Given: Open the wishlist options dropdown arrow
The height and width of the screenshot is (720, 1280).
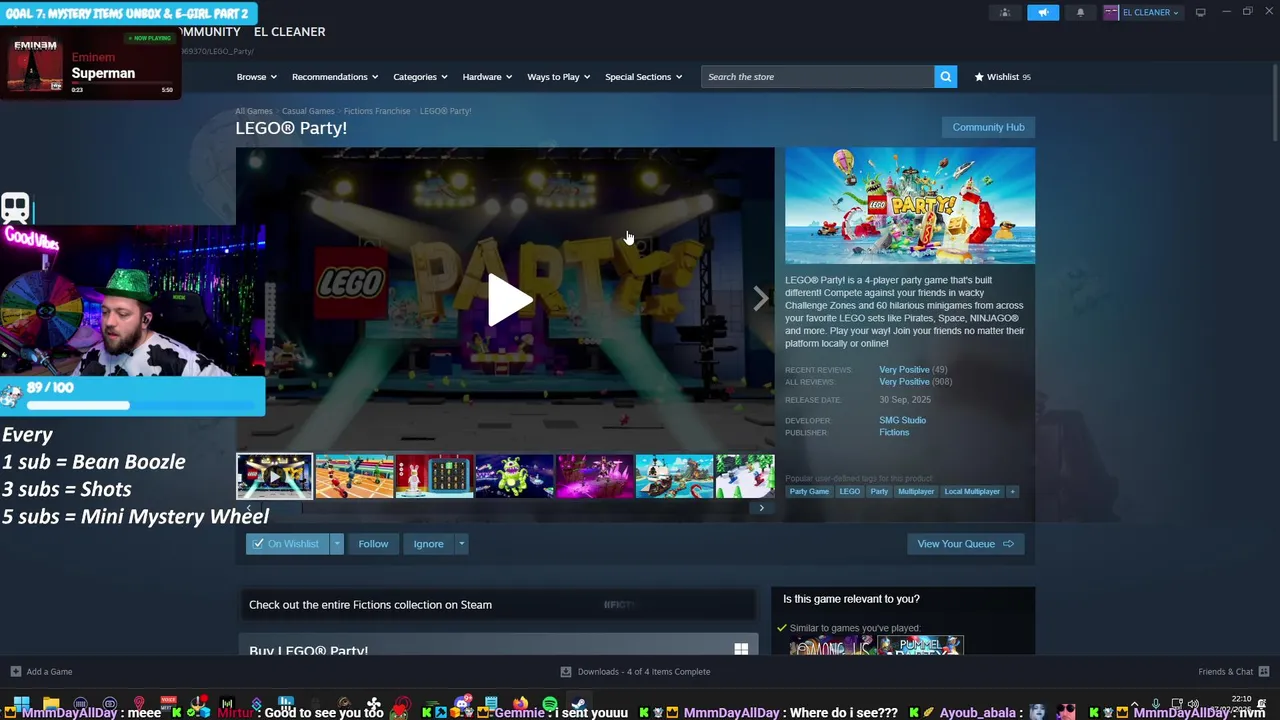Looking at the screenshot, I should (x=337, y=544).
